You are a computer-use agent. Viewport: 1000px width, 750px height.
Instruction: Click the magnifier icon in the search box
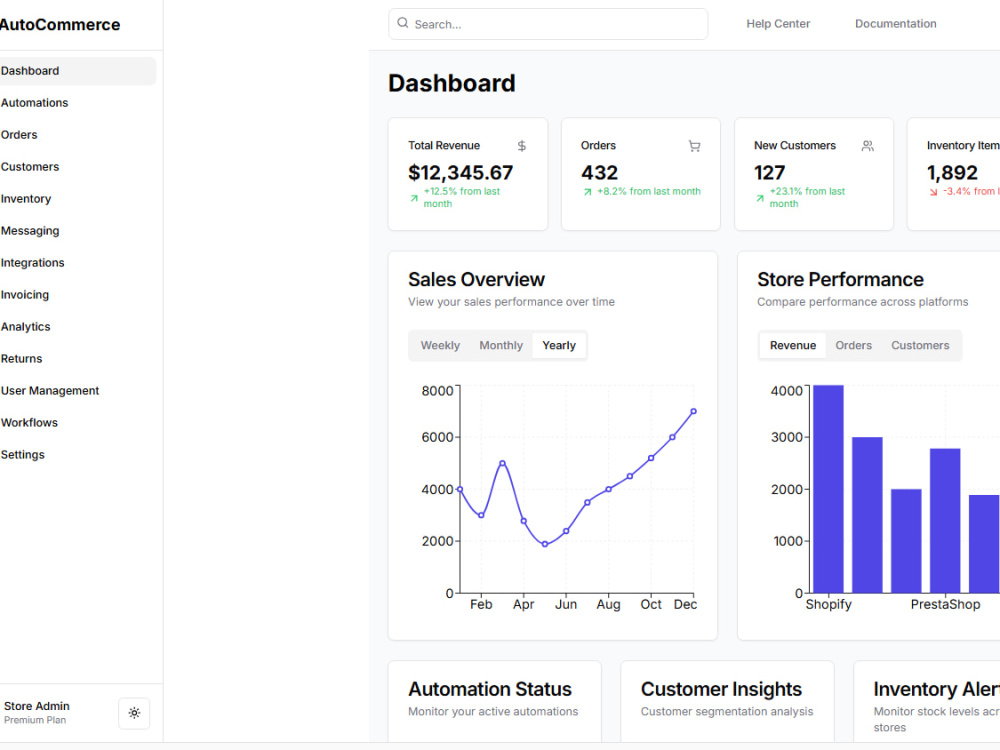(x=402, y=23)
